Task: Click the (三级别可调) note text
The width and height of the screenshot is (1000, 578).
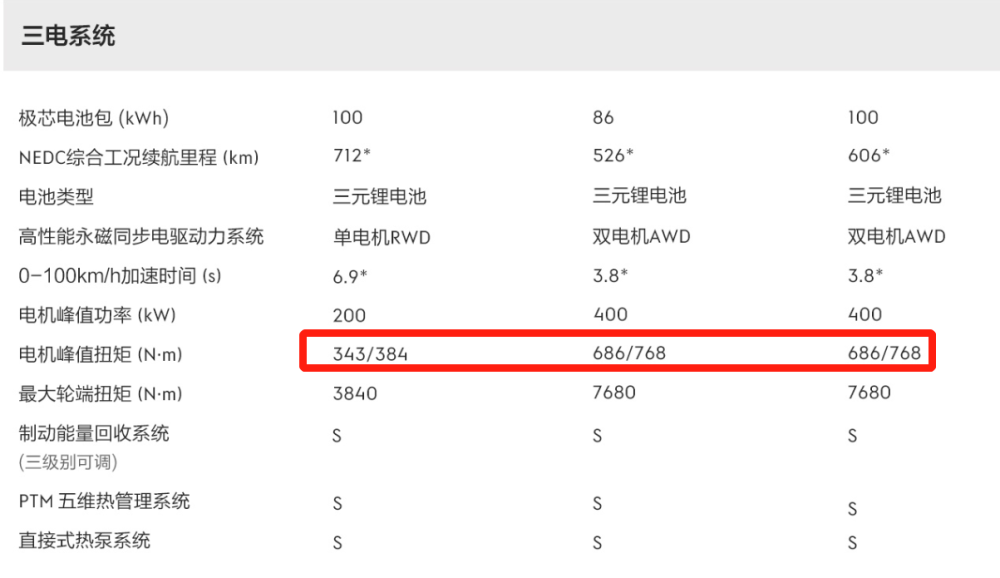Action: point(67,462)
